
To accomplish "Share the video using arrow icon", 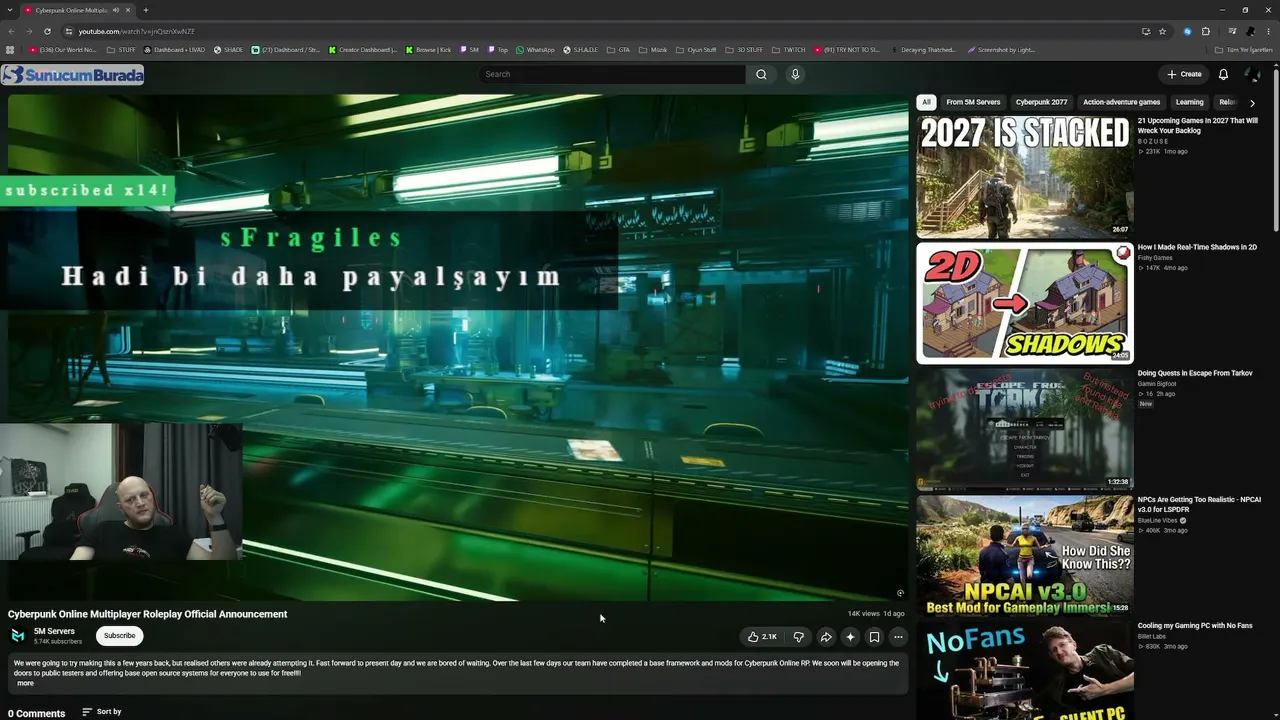I will [x=826, y=637].
